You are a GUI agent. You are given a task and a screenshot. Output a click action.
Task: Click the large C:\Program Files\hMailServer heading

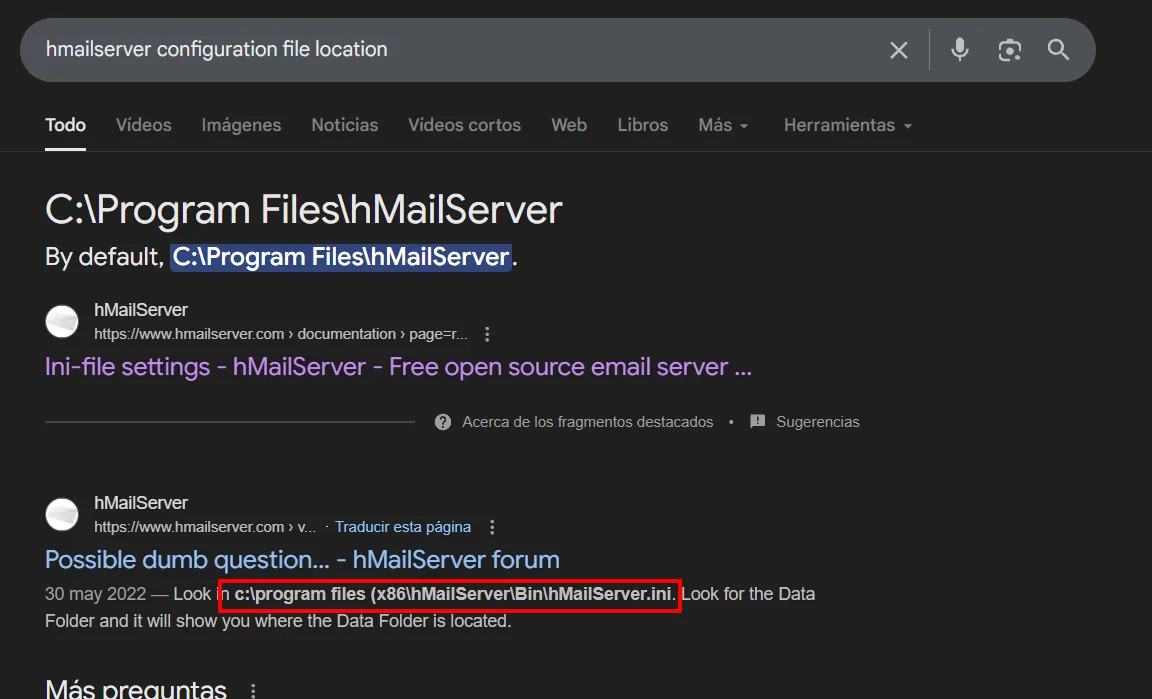coord(303,209)
